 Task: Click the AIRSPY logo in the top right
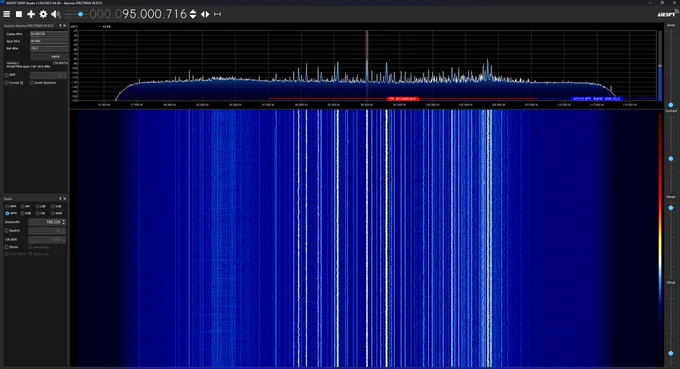(x=667, y=14)
